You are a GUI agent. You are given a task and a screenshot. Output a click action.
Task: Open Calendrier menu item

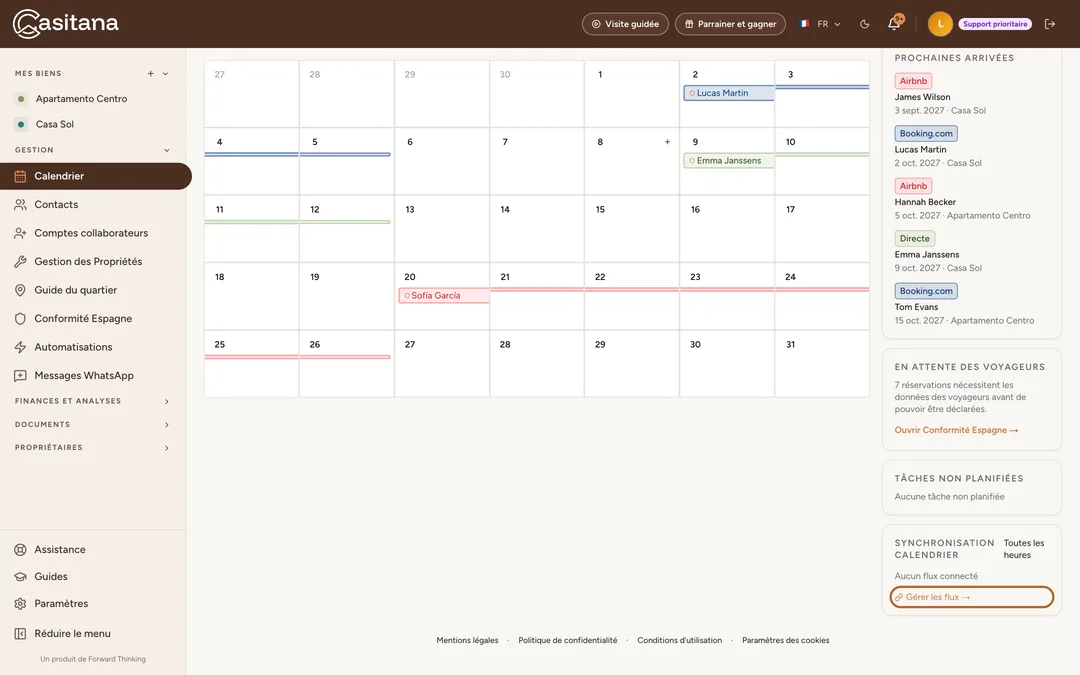point(96,176)
